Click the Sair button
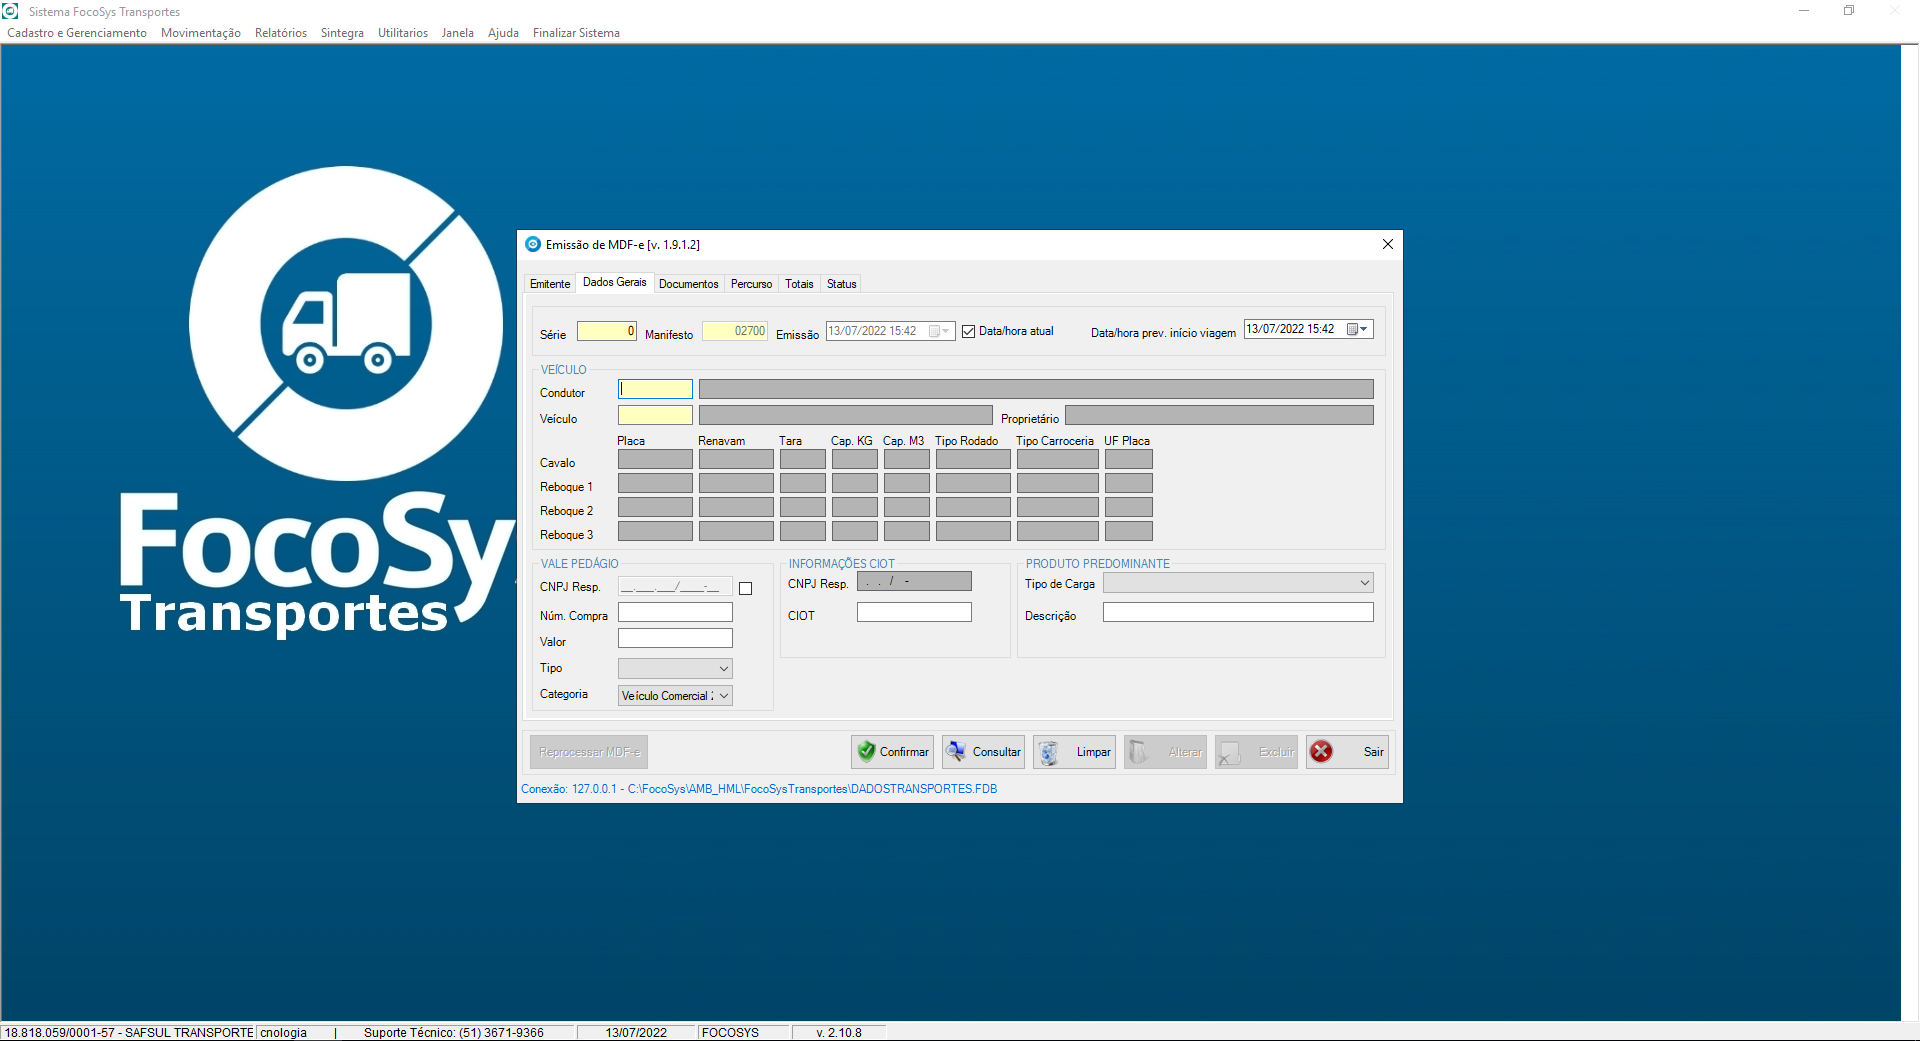This screenshot has width=1920, height=1041. 1347,752
